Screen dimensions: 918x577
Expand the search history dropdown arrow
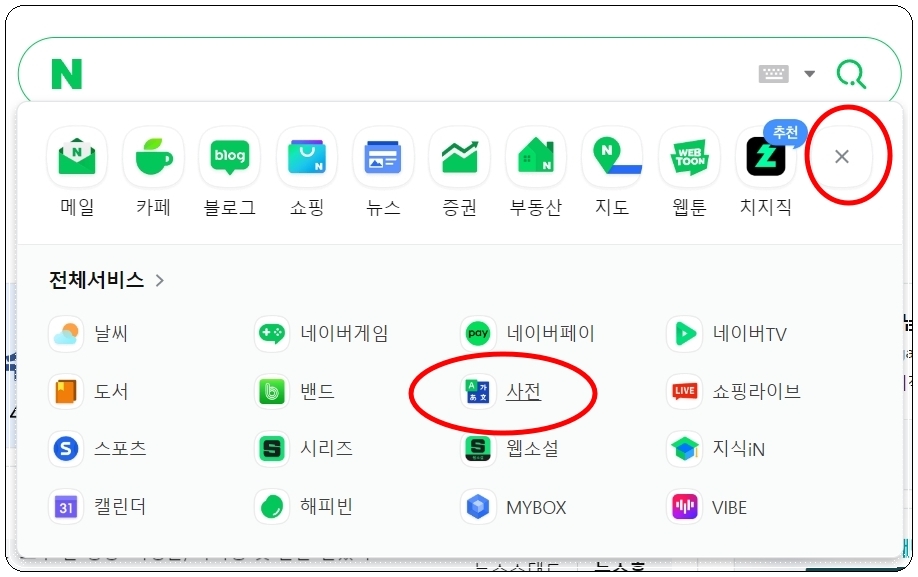(810, 74)
